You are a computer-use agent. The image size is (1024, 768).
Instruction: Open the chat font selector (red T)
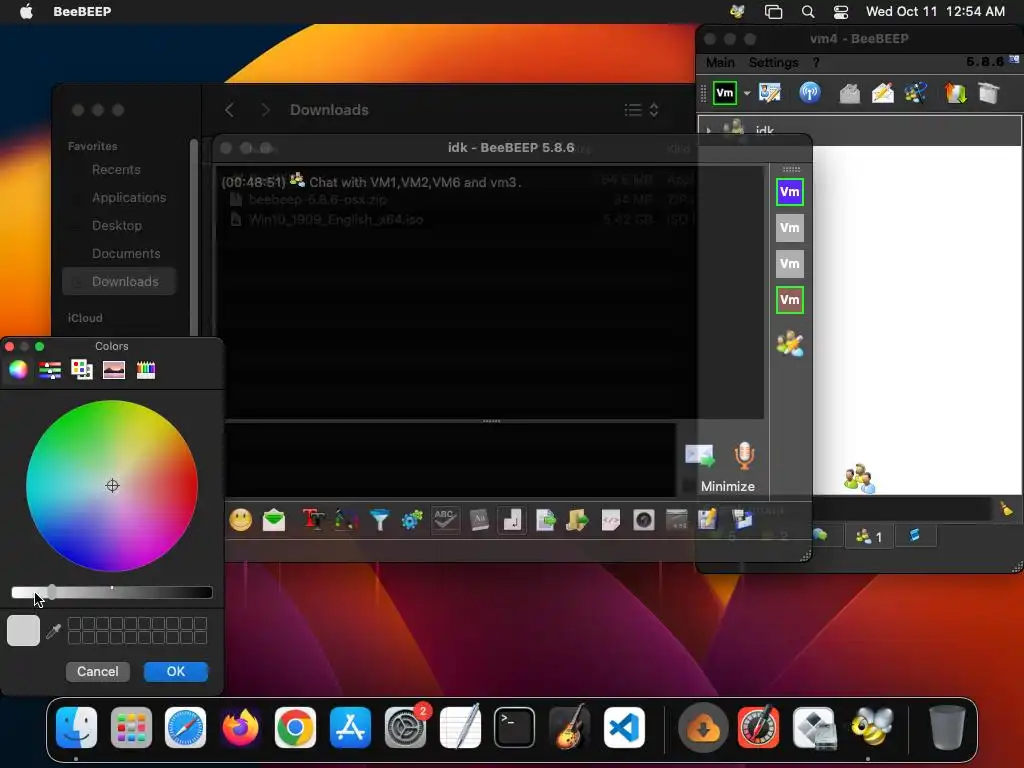(x=313, y=520)
